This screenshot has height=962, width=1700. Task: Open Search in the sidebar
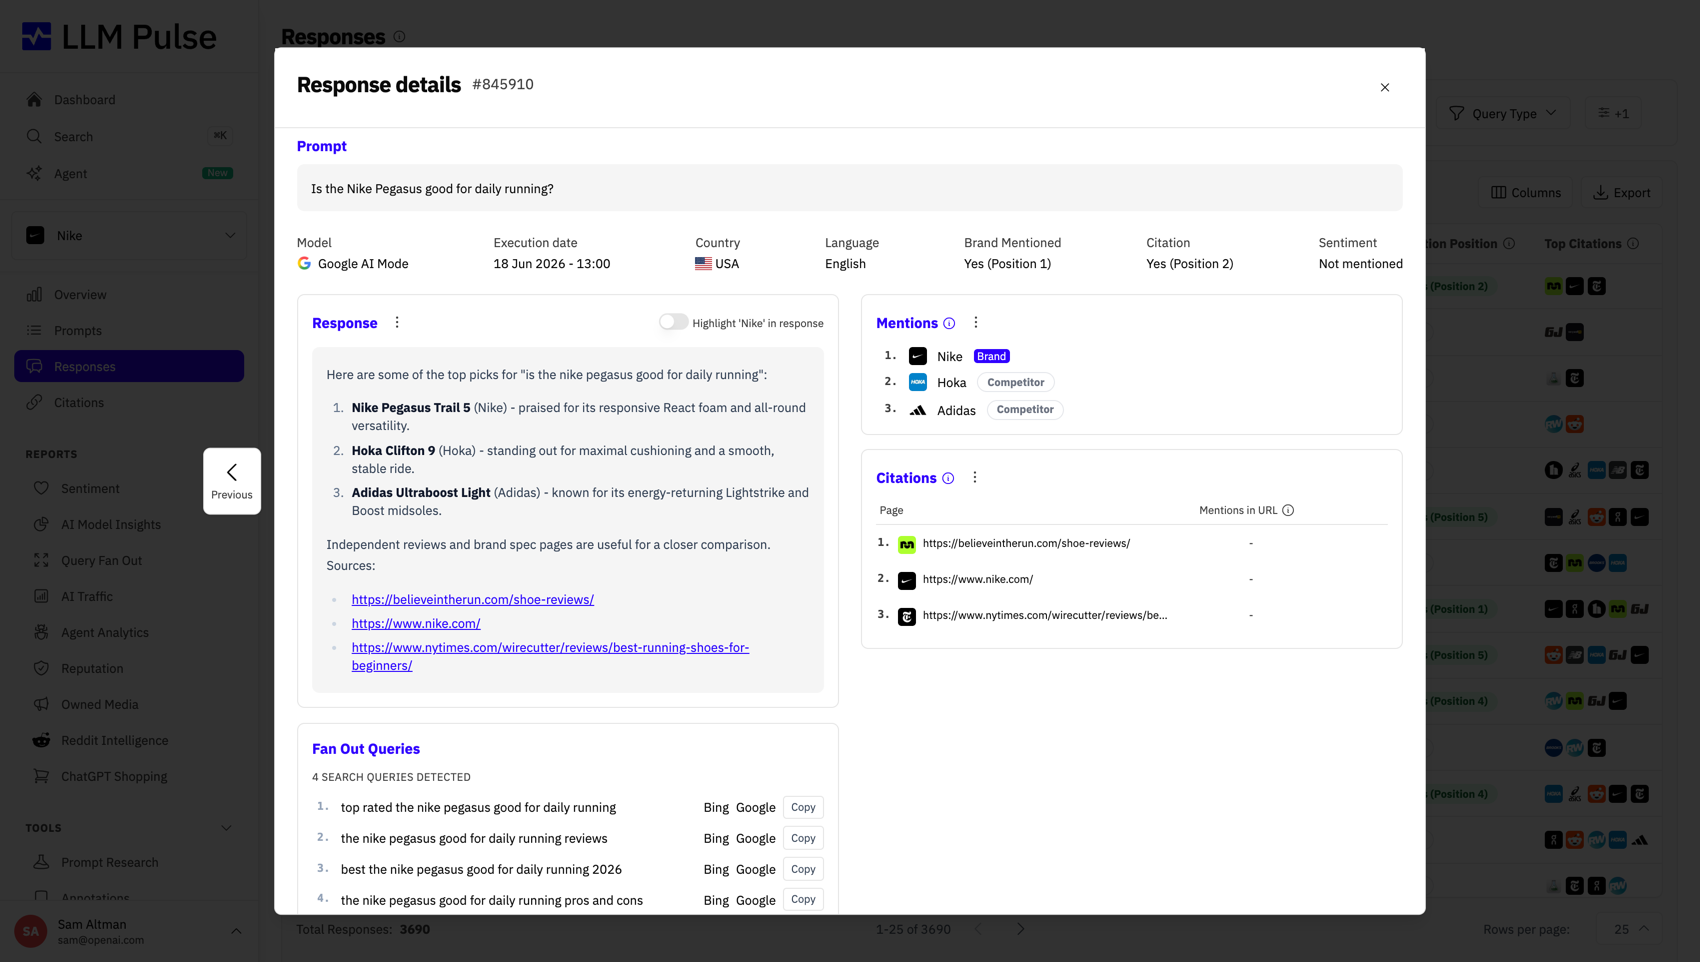click(x=129, y=137)
